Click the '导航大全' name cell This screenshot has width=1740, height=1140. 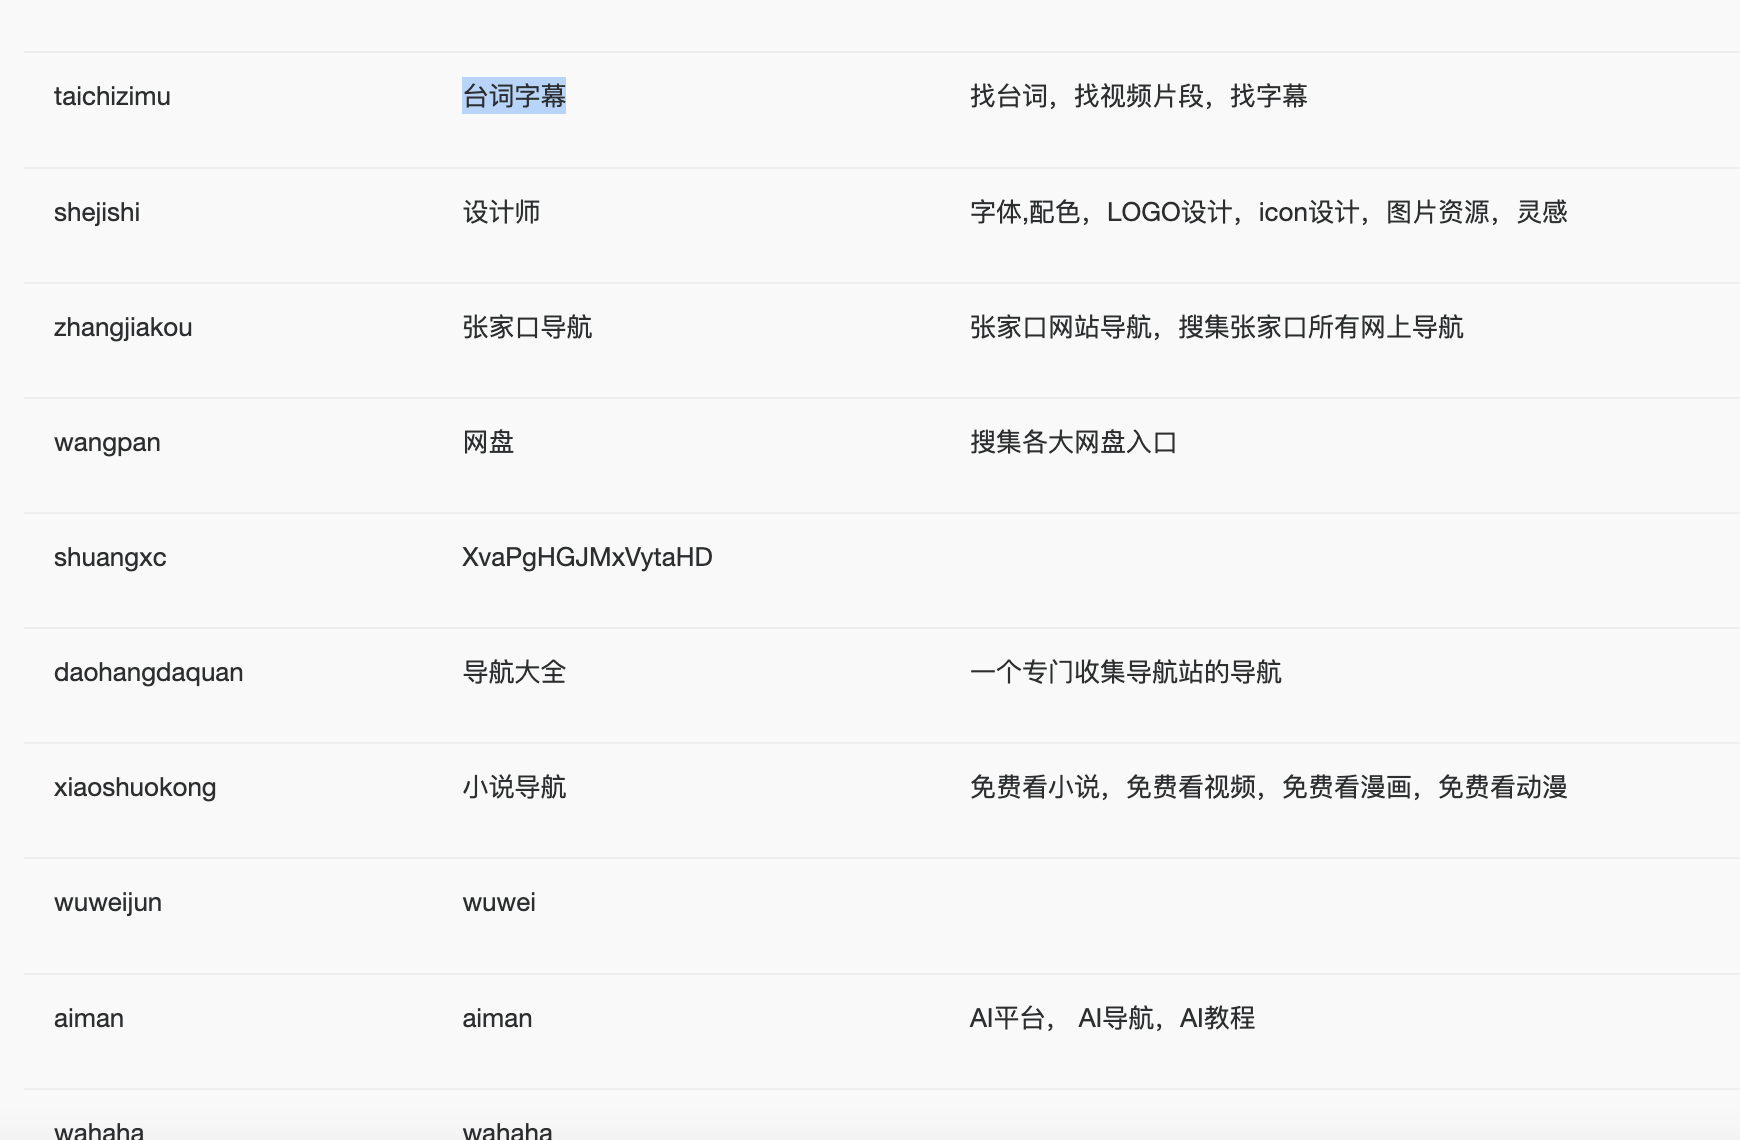[514, 672]
